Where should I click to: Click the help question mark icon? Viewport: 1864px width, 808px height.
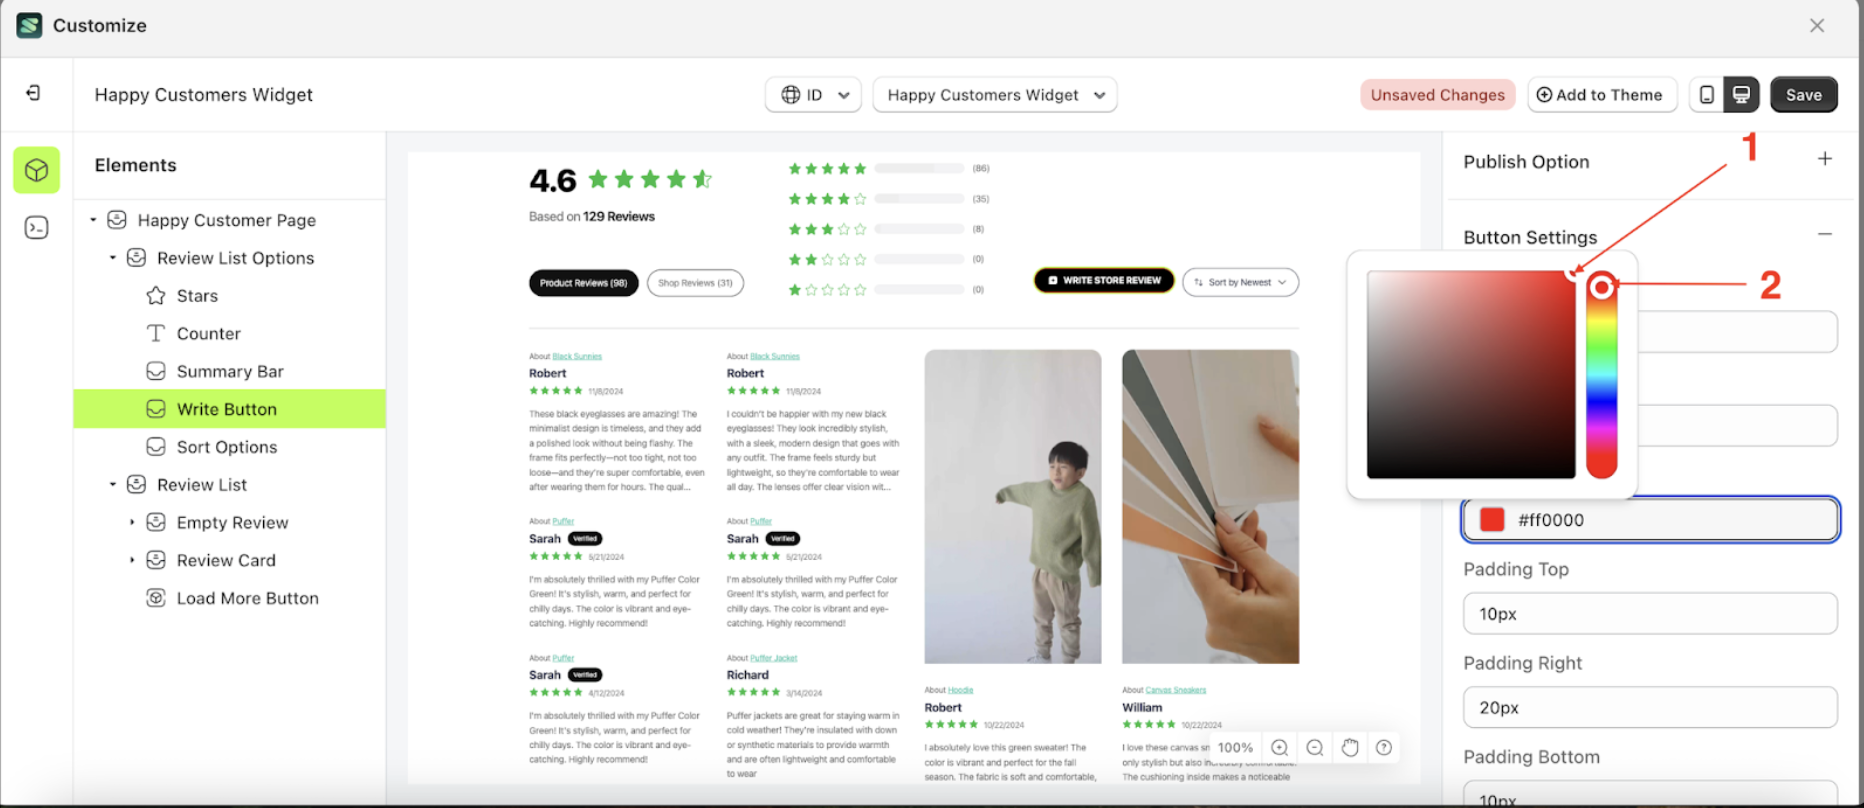pos(1384,748)
